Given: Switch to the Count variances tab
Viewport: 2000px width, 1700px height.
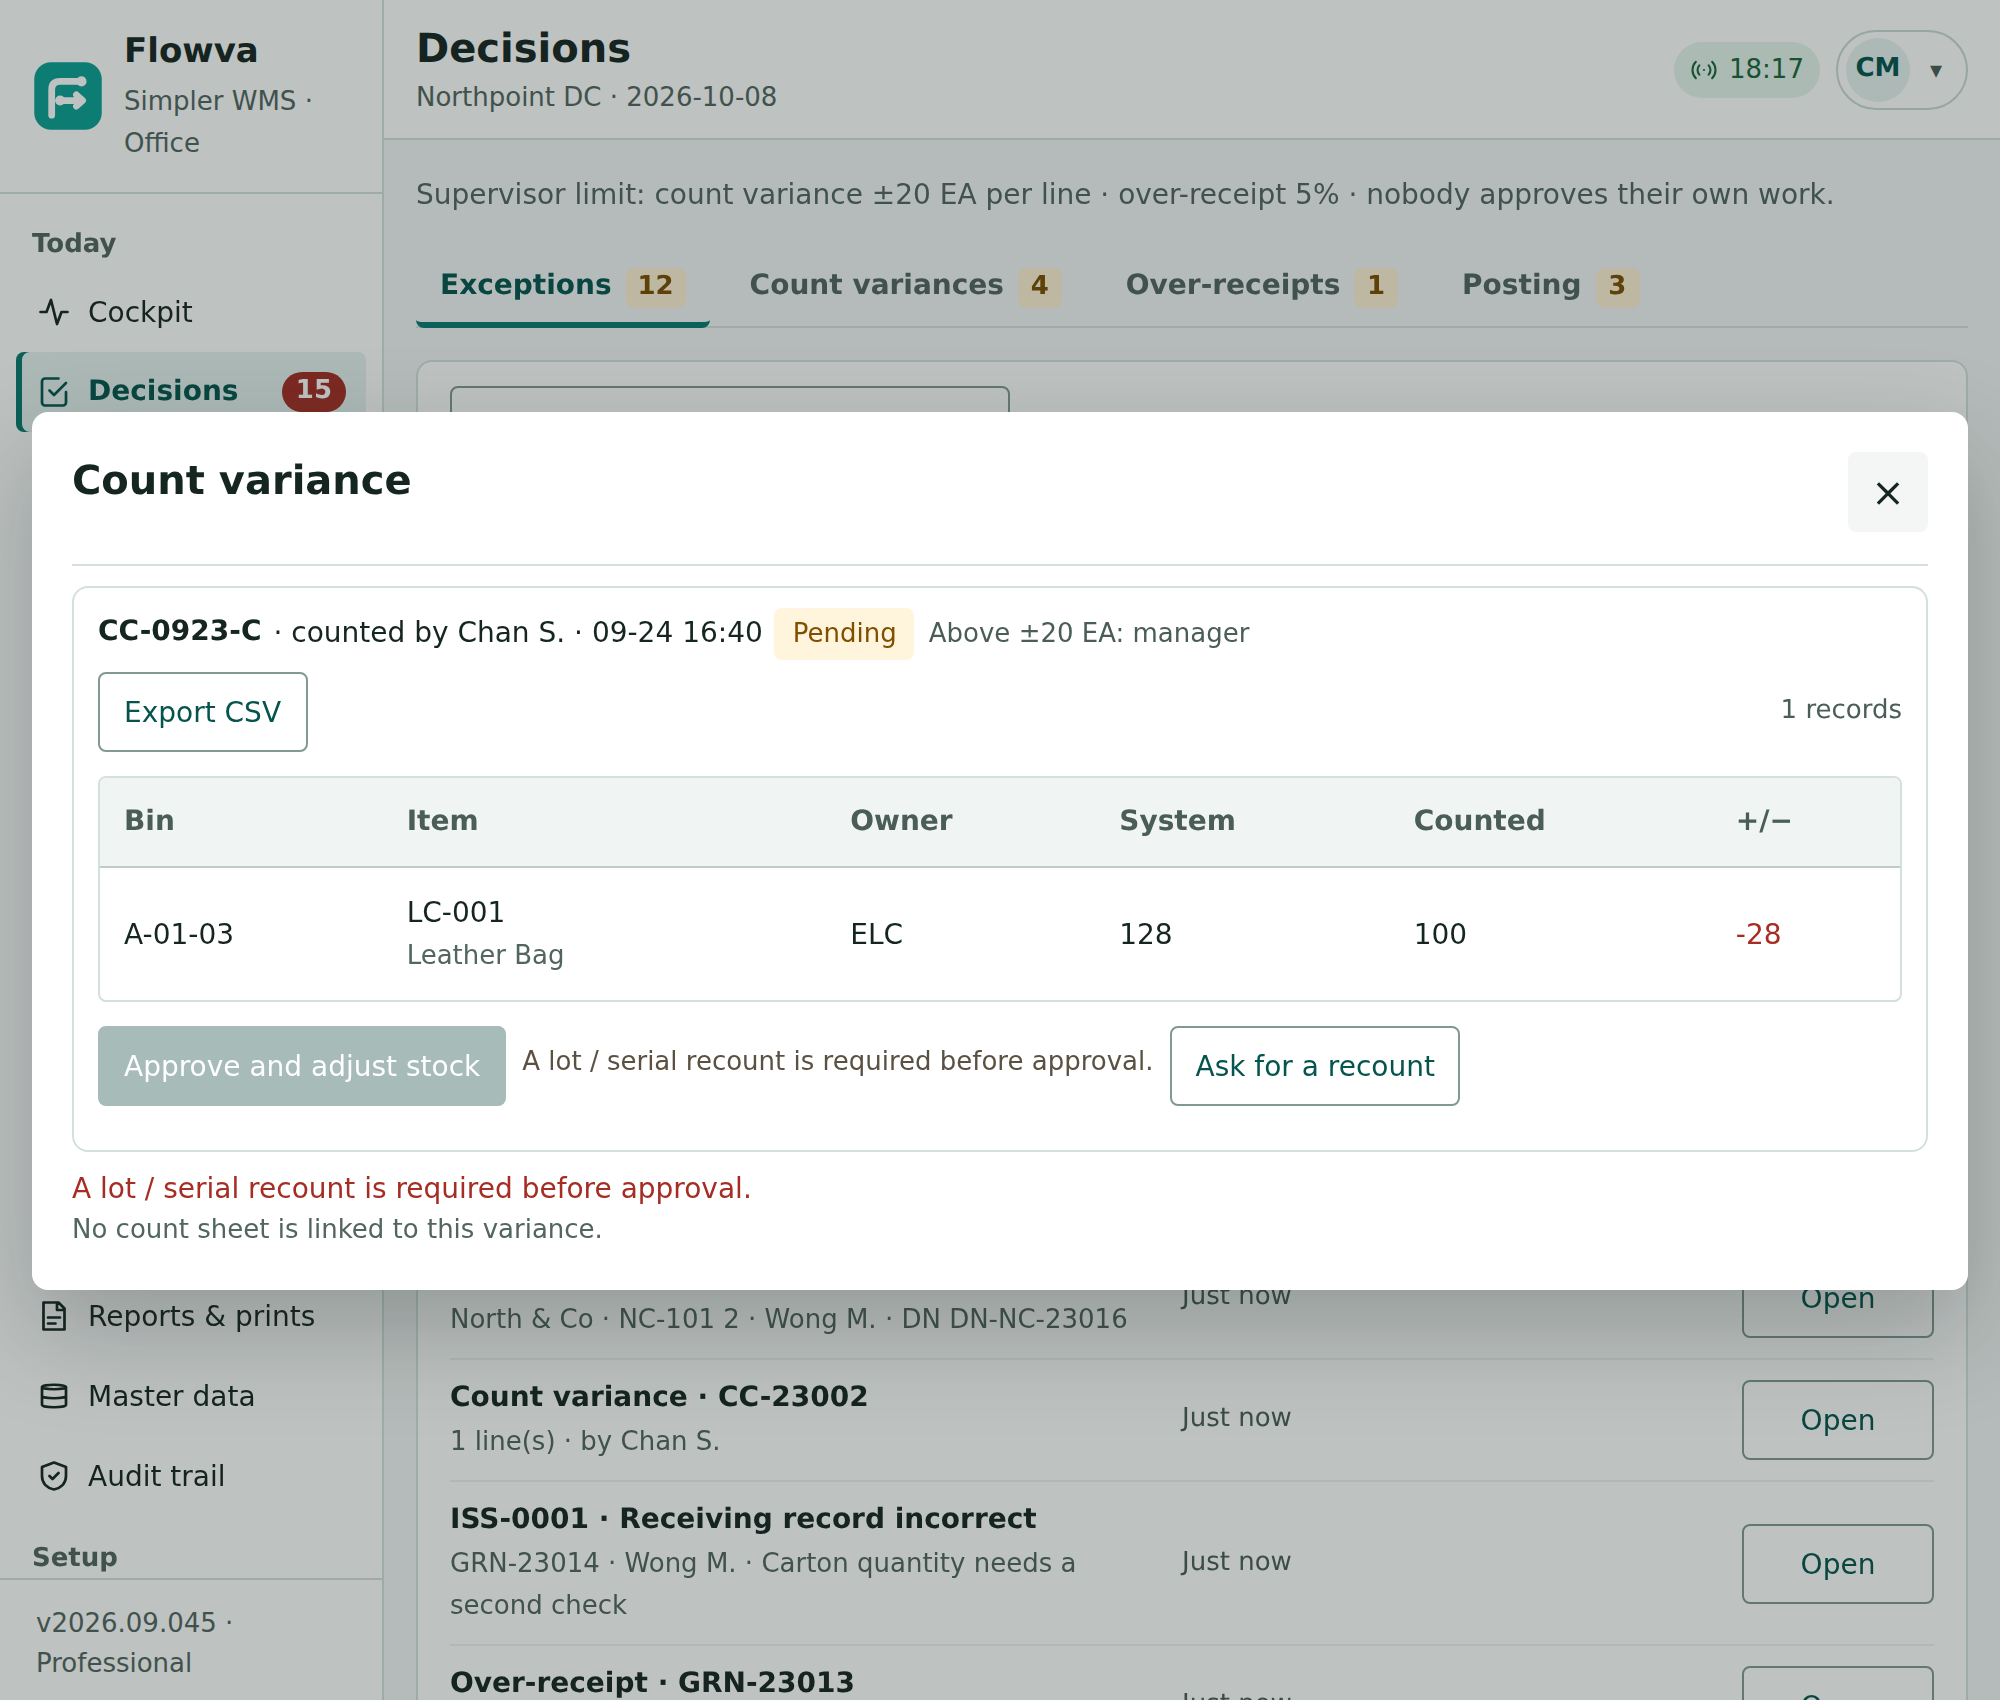Looking at the screenshot, I should tap(904, 286).
